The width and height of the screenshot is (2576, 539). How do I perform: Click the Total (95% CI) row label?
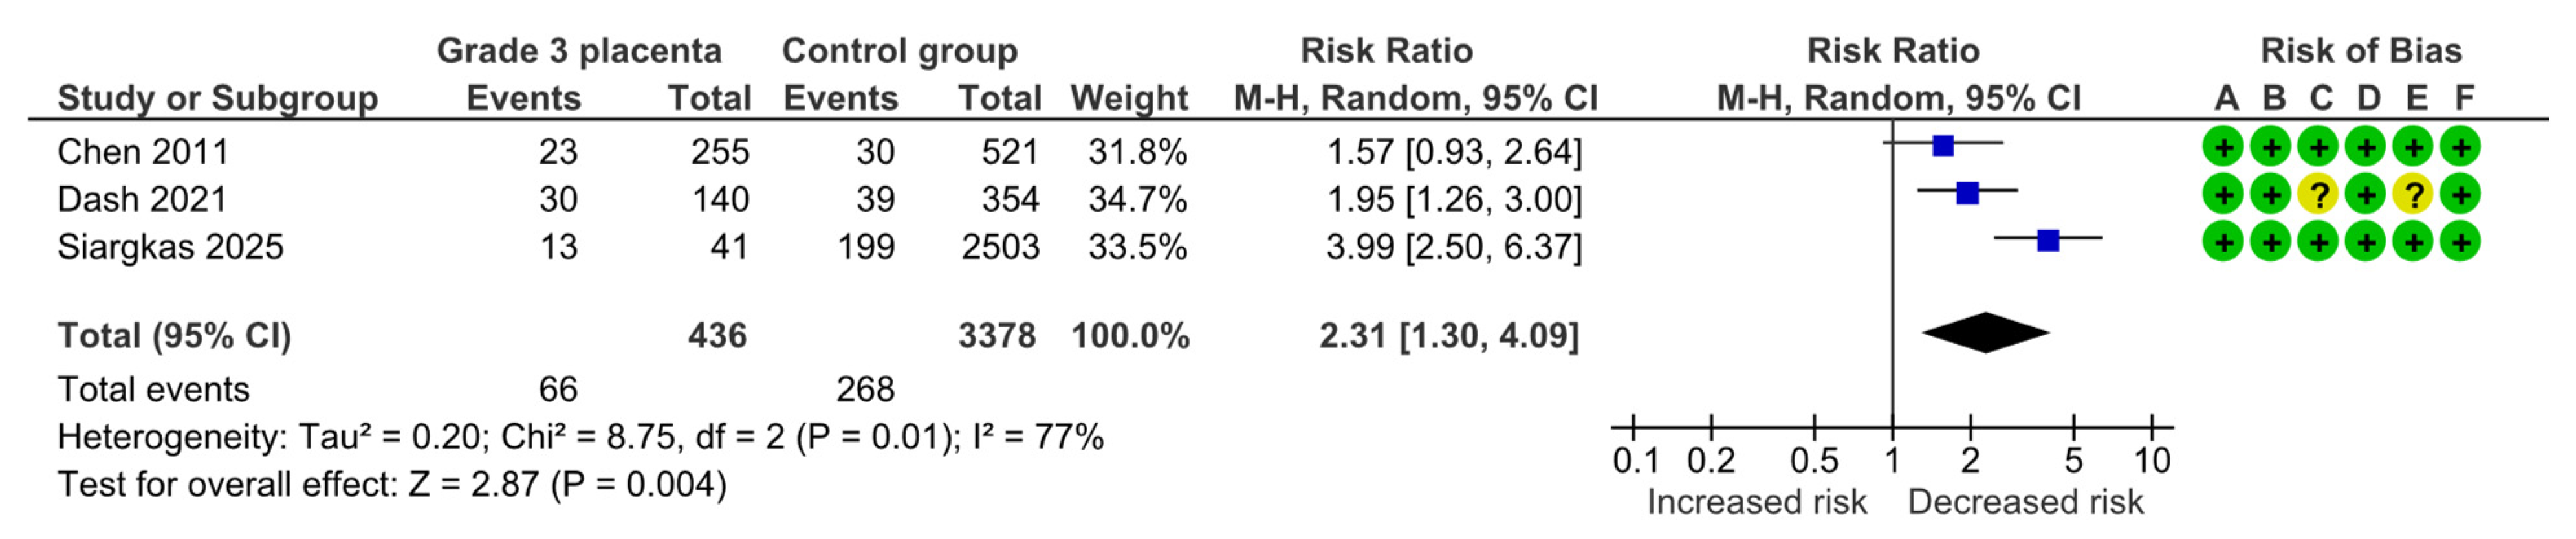pos(174,335)
